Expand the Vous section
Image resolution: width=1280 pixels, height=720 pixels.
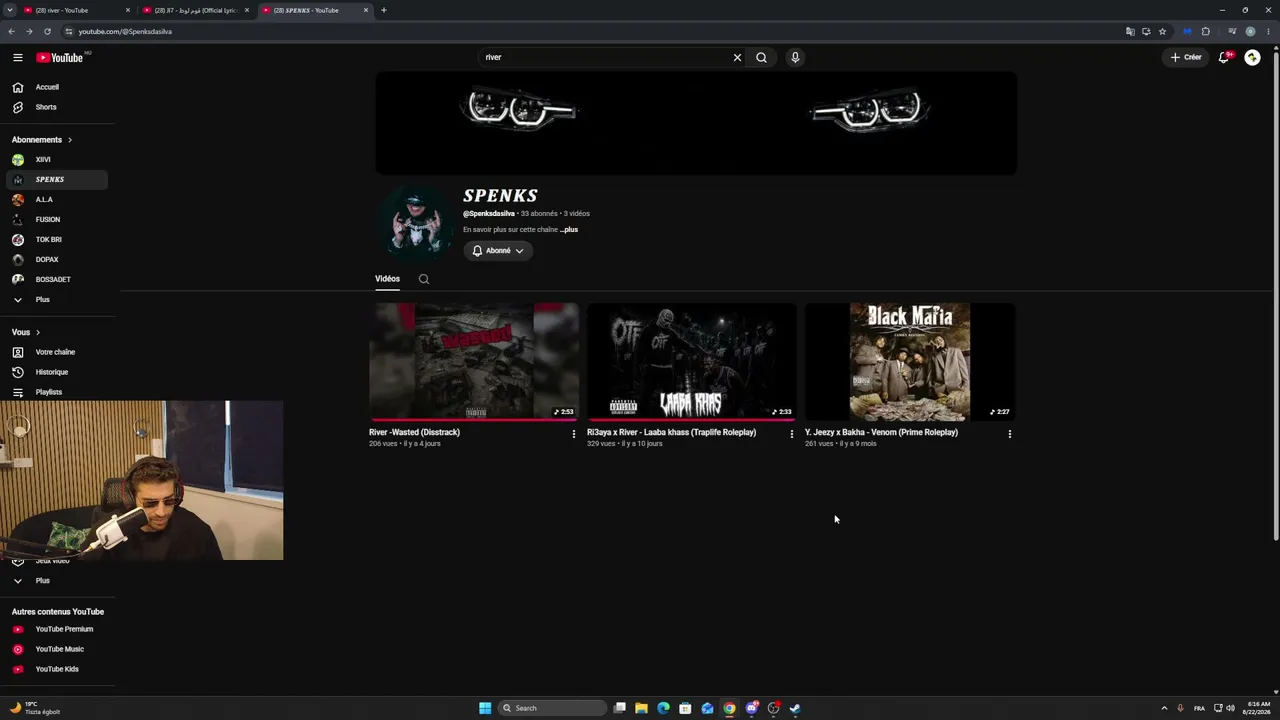tap(26, 332)
